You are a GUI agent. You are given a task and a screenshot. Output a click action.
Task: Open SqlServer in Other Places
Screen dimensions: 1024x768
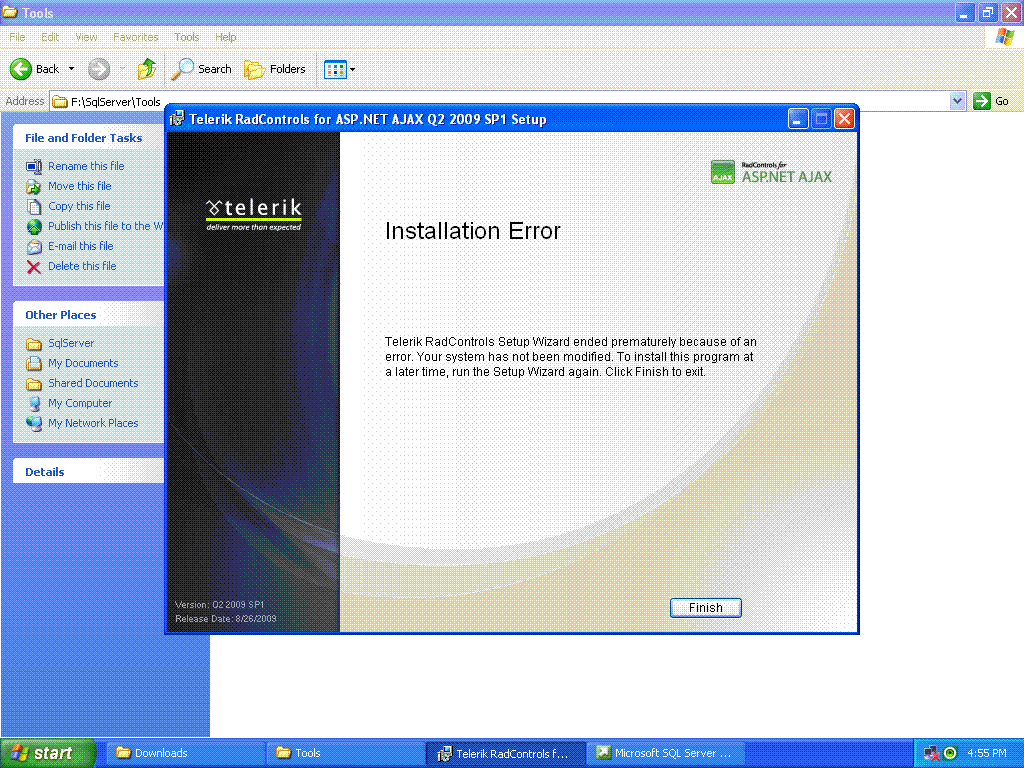click(71, 343)
